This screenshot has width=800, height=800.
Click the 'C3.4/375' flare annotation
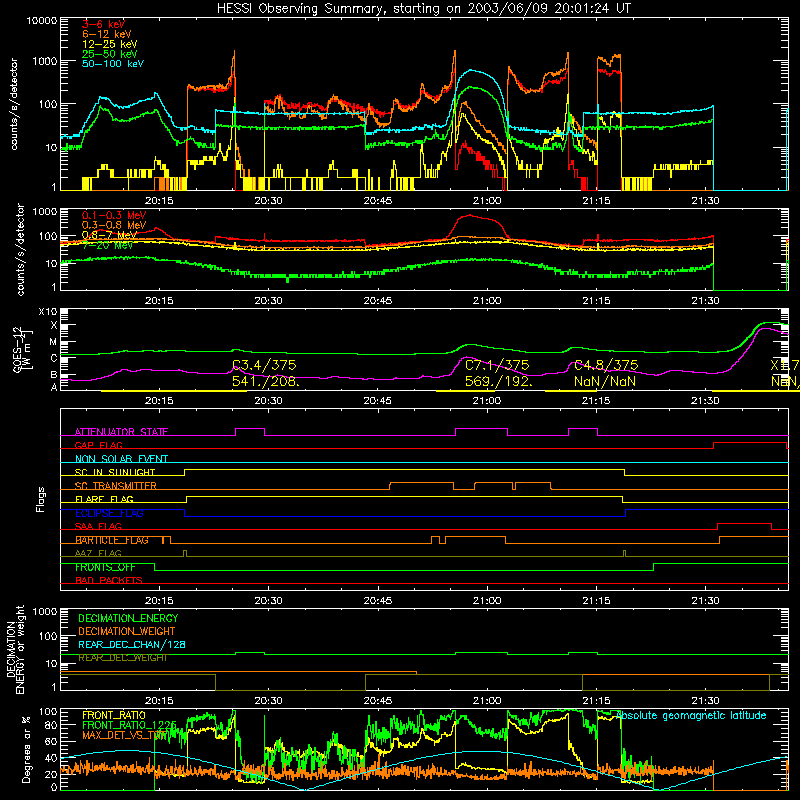pyautogui.click(x=264, y=365)
